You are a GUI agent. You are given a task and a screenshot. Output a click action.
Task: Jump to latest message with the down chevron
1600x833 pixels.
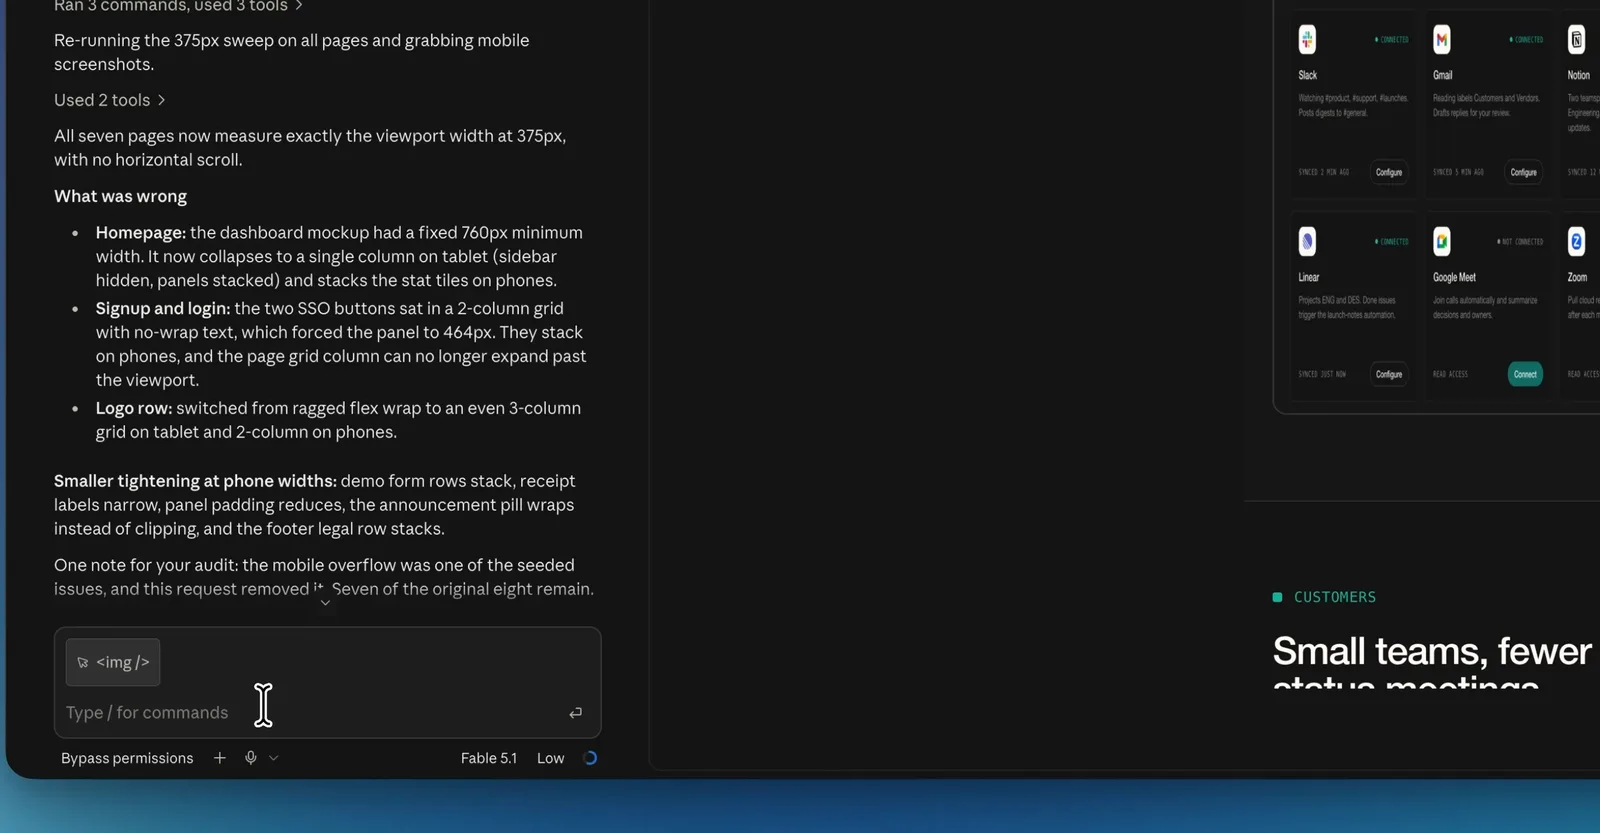[325, 602]
